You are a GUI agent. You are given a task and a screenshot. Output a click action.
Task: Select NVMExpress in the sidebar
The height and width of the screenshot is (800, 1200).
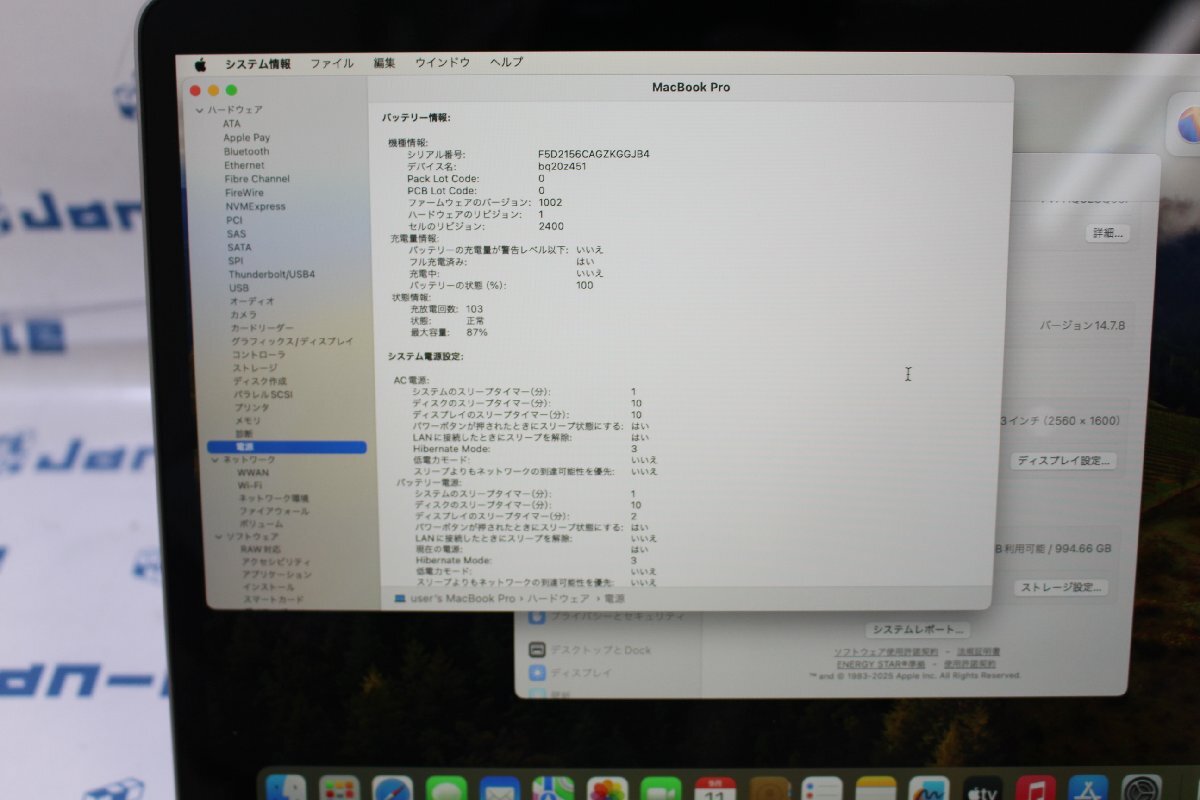[x=255, y=207]
